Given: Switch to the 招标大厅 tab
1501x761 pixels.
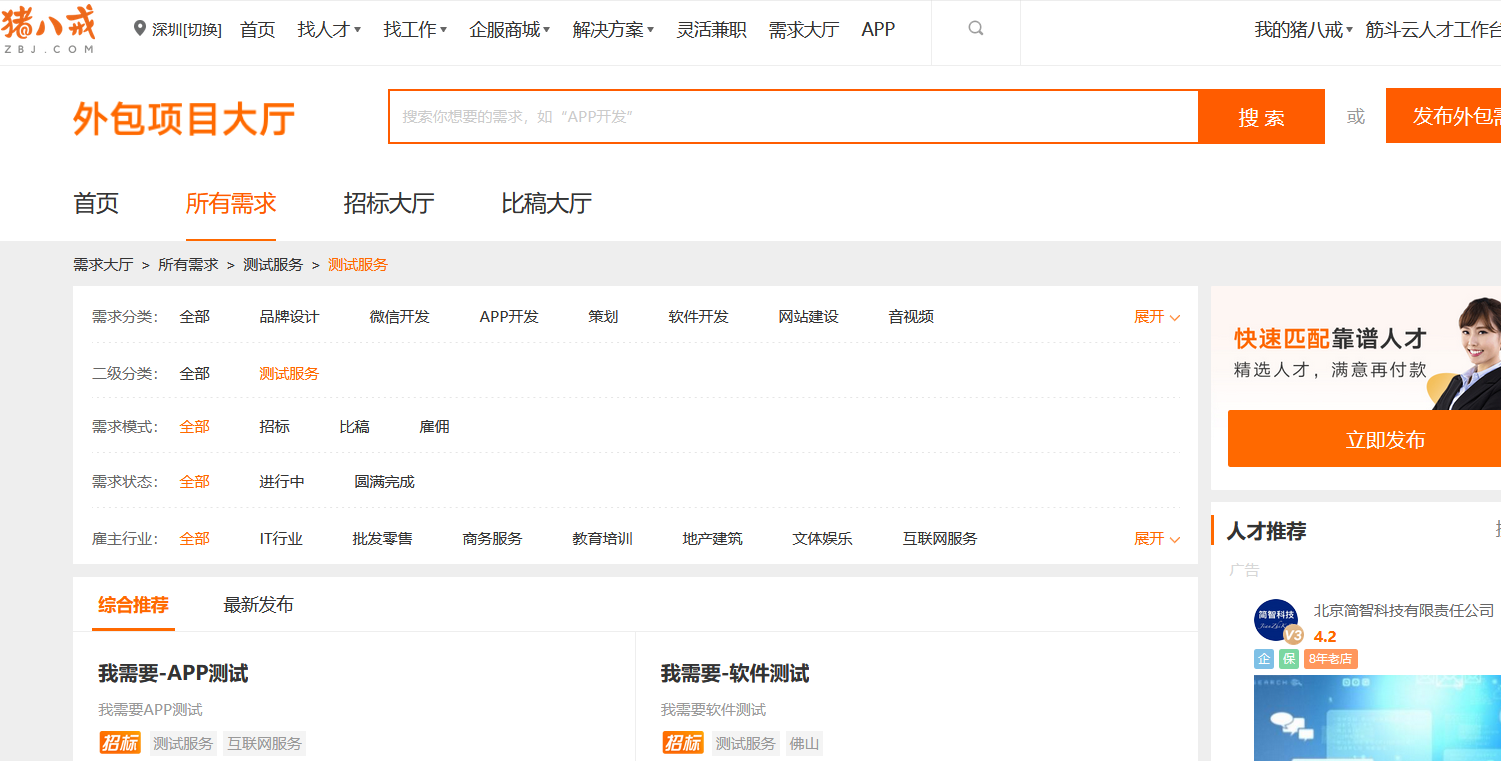Looking at the screenshot, I should [x=388, y=204].
